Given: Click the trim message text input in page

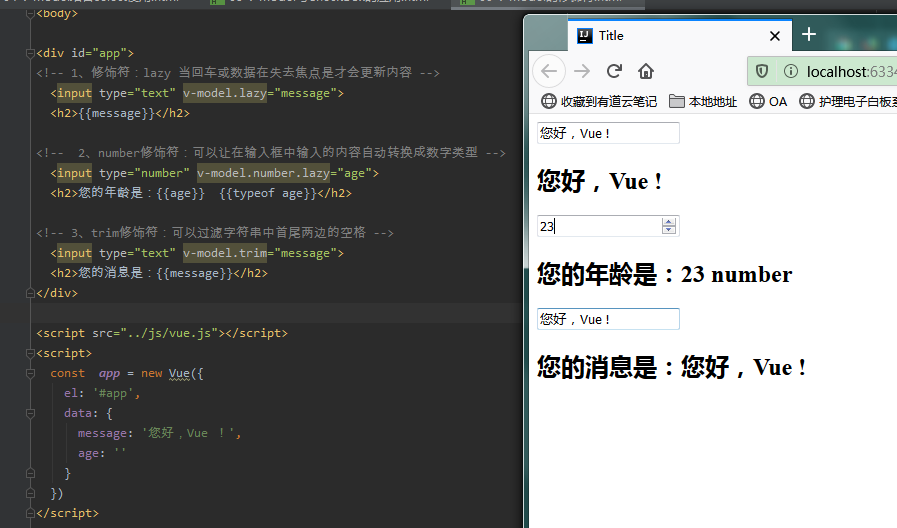Looking at the screenshot, I should 608,319.
